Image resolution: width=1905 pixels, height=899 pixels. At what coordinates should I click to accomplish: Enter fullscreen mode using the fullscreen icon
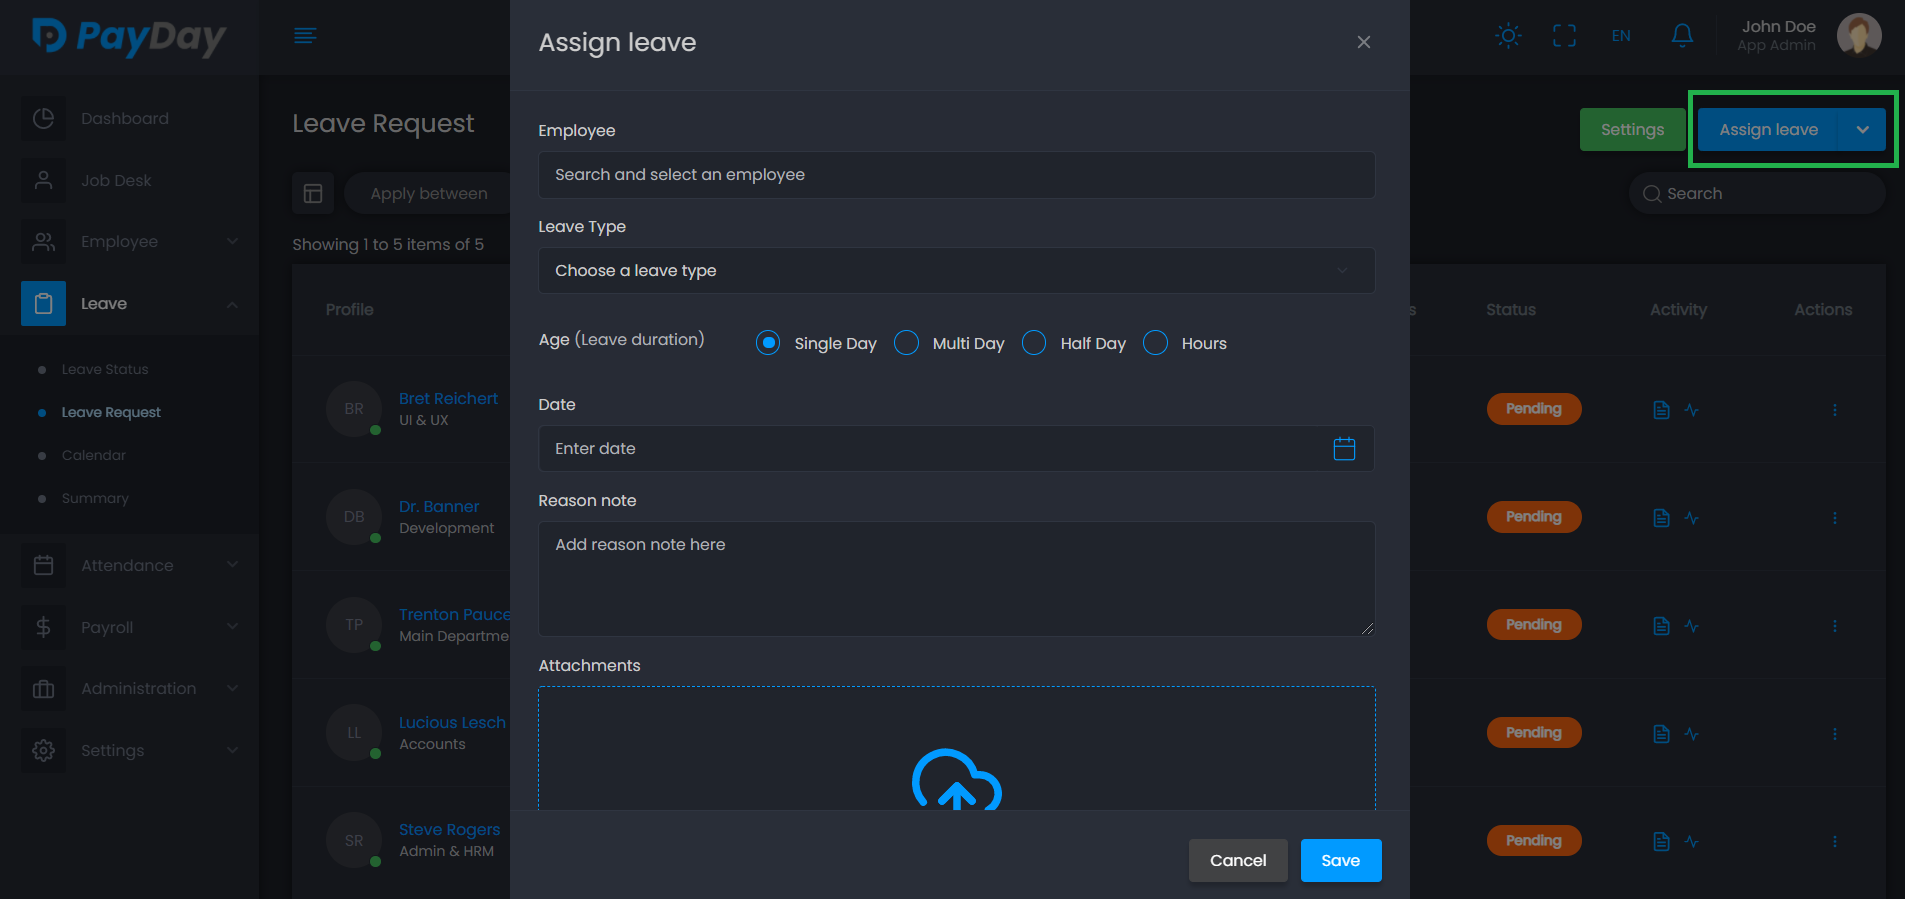[1564, 36]
